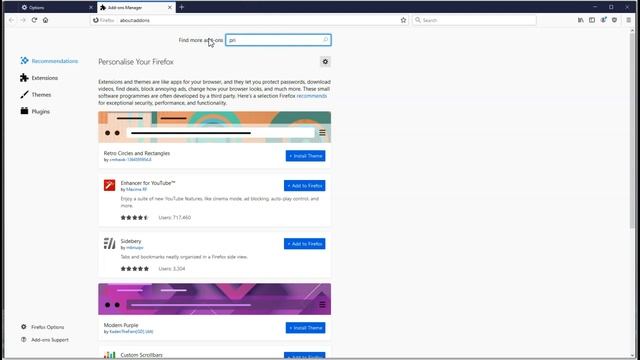The height and width of the screenshot is (360, 640).
Task: Close the Add-ons Manager tab
Action: pyautogui.click(x=170, y=7)
